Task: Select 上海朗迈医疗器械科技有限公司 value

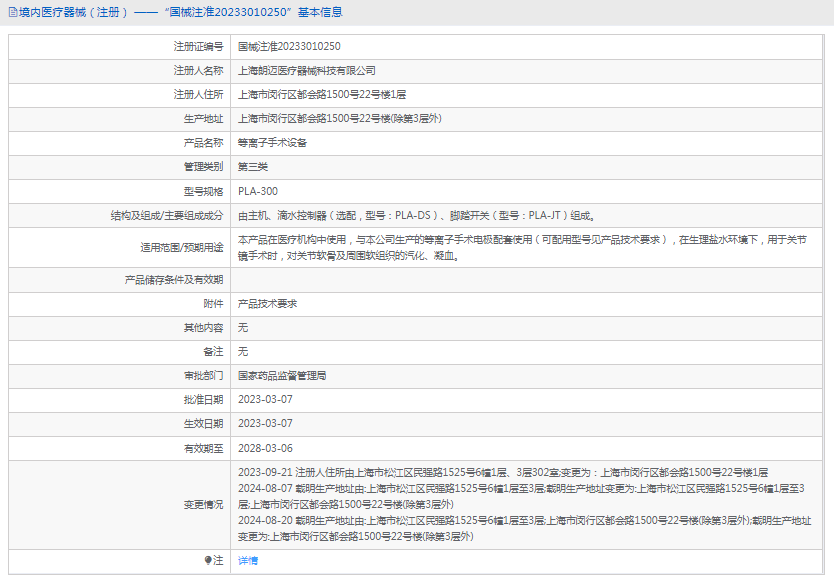Action: [307, 71]
